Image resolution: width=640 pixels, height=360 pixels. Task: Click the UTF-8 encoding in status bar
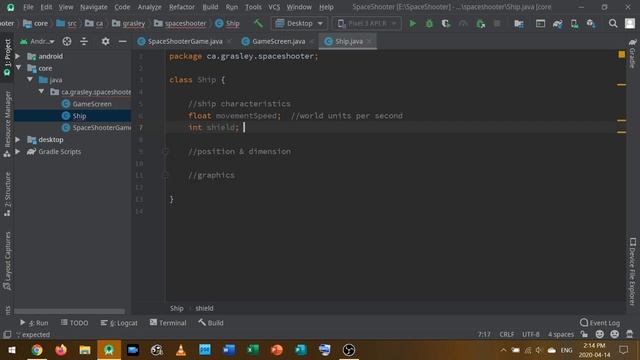531,334
